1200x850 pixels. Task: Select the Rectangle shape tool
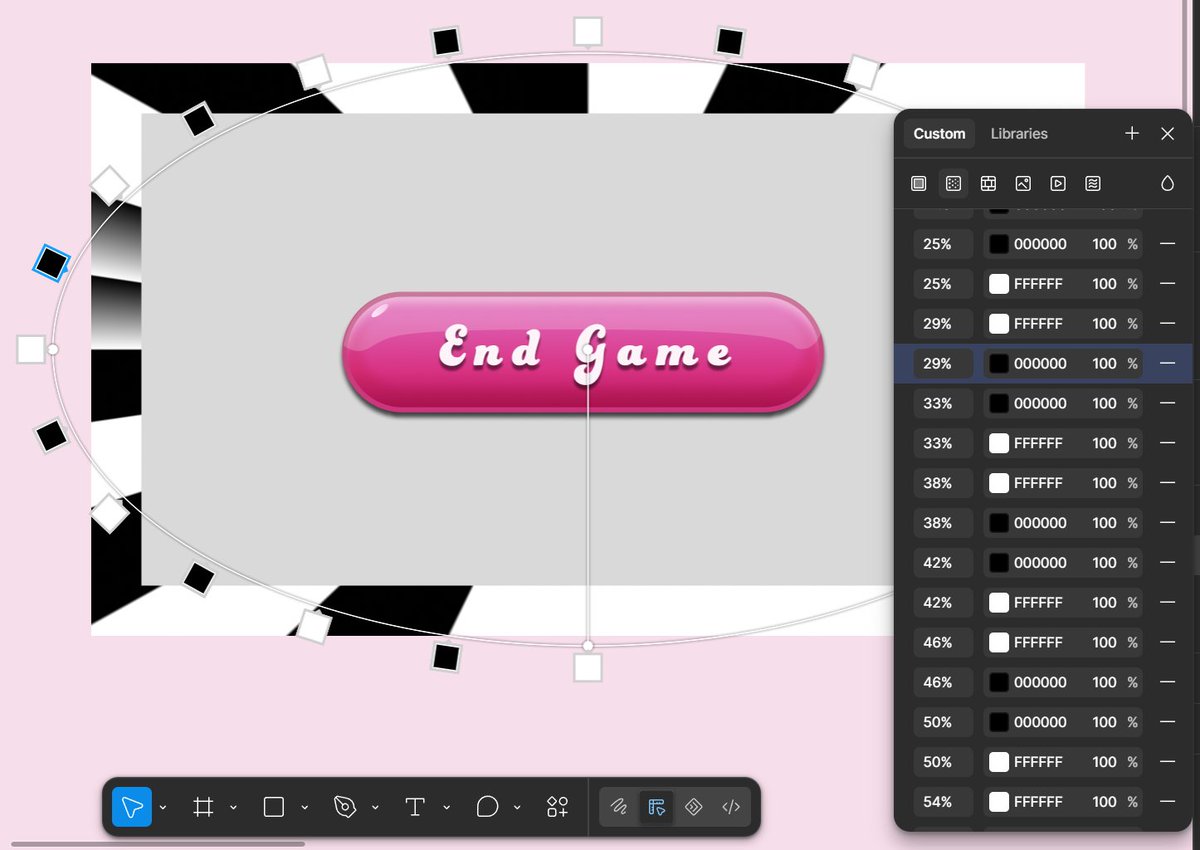coord(274,807)
